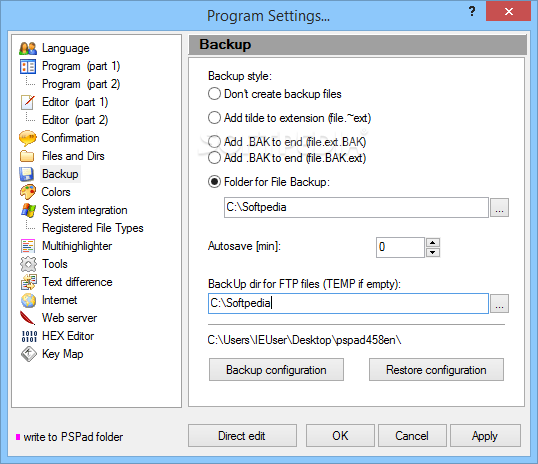Click the Language people icon

(x=28, y=48)
